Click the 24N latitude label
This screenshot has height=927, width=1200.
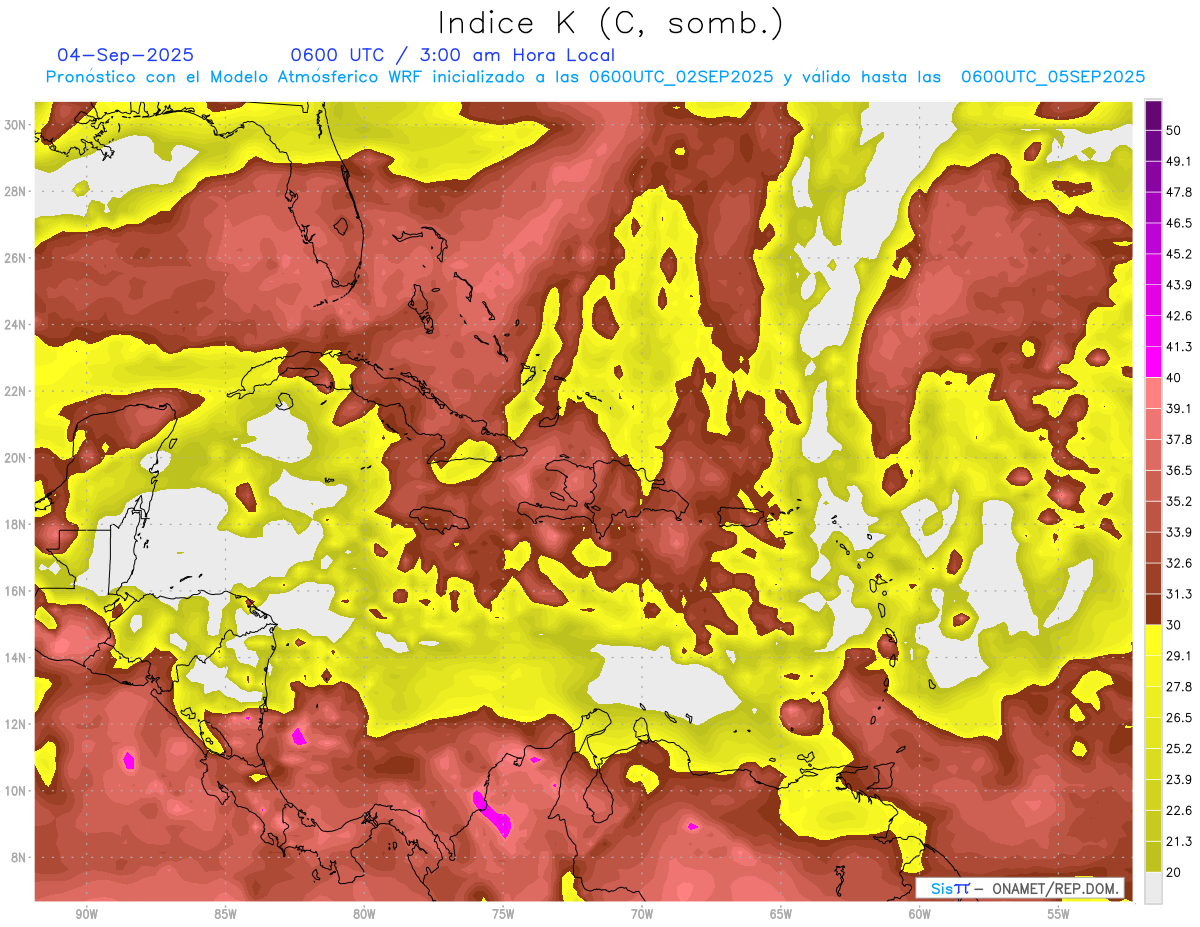point(15,325)
